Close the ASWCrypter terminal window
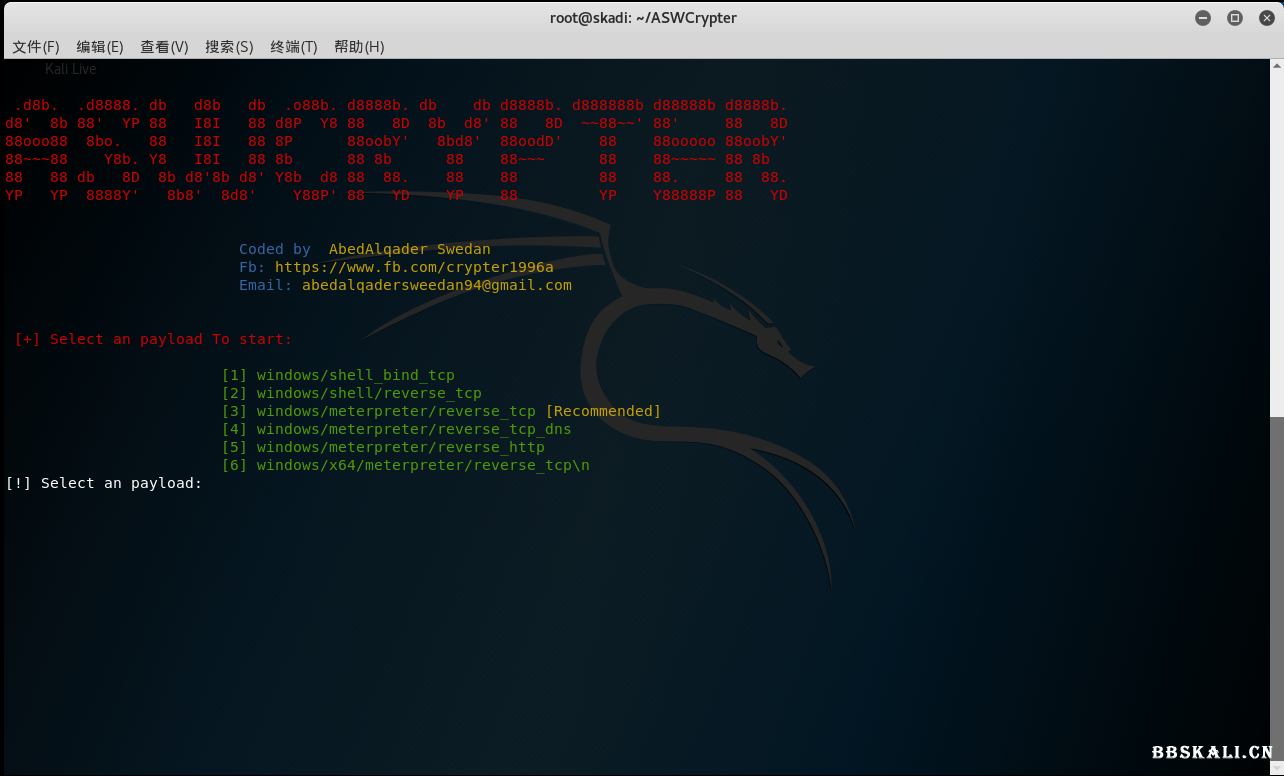 click(x=1265, y=18)
